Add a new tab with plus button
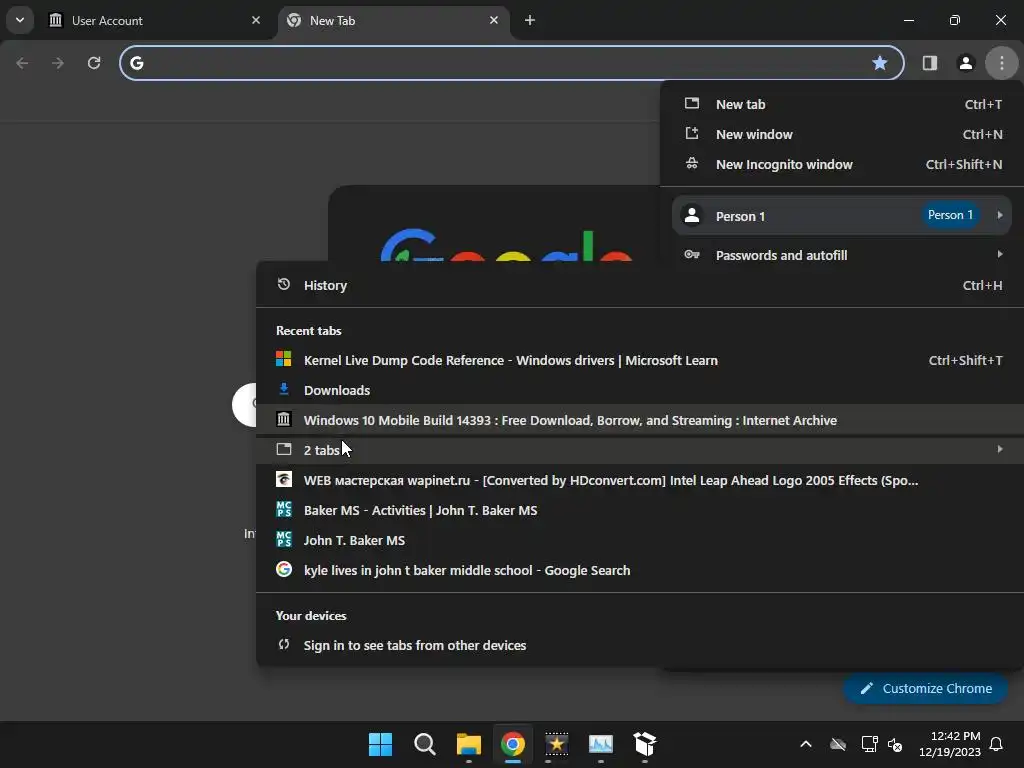The height and width of the screenshot is (768, 1024). click(530, 20)
